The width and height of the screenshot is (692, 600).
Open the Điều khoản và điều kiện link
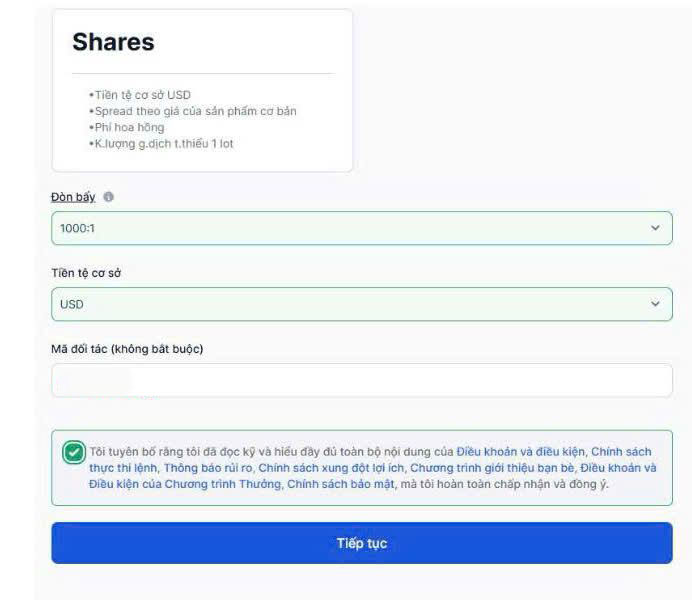pyautogui.click(x=521, y=452)
